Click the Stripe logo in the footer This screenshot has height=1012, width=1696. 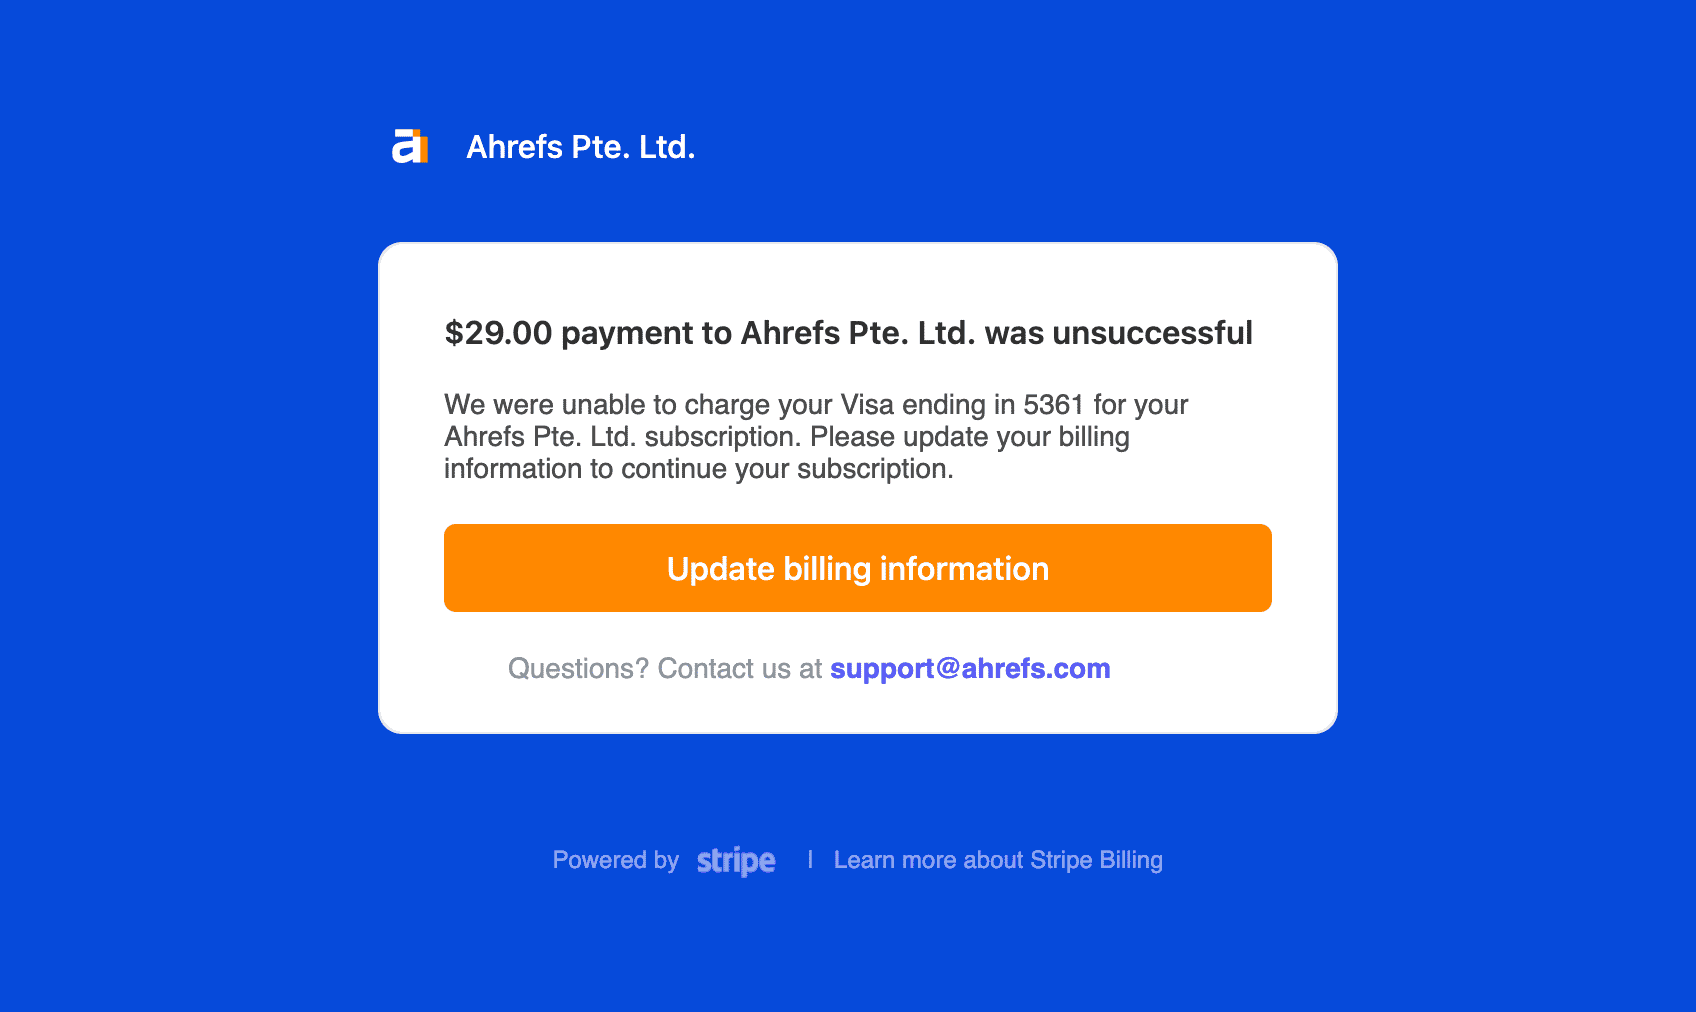(736, 861)
